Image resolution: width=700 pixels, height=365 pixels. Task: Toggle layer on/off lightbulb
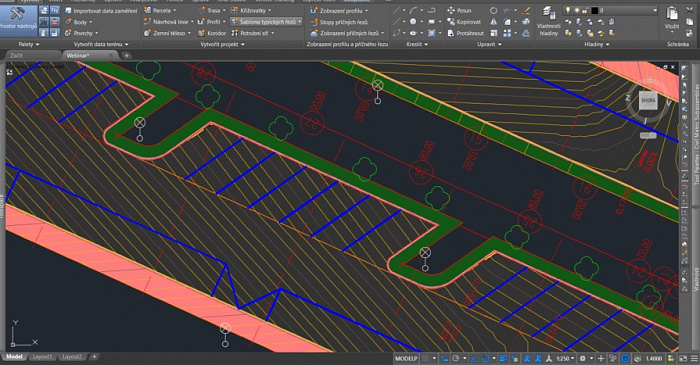coord(568,10)
